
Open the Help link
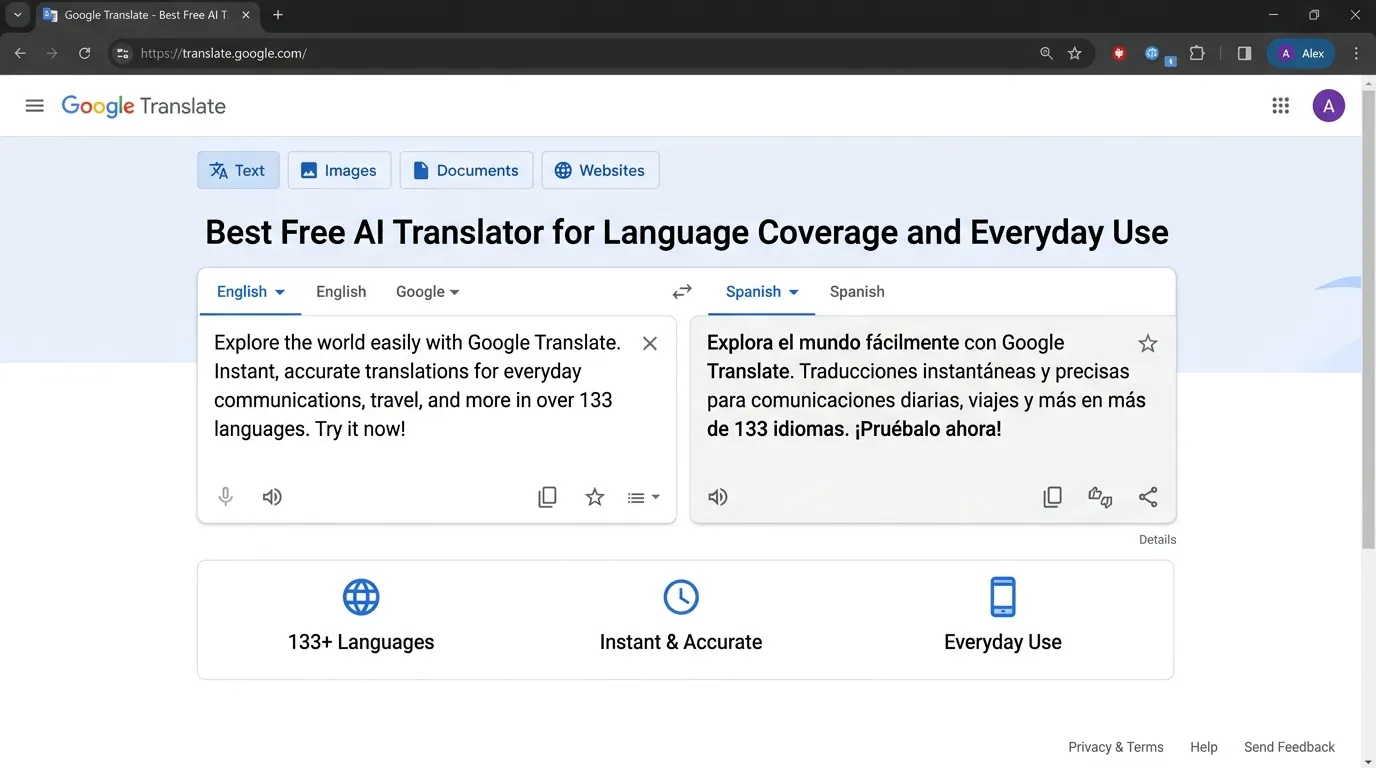(1204, 747)
